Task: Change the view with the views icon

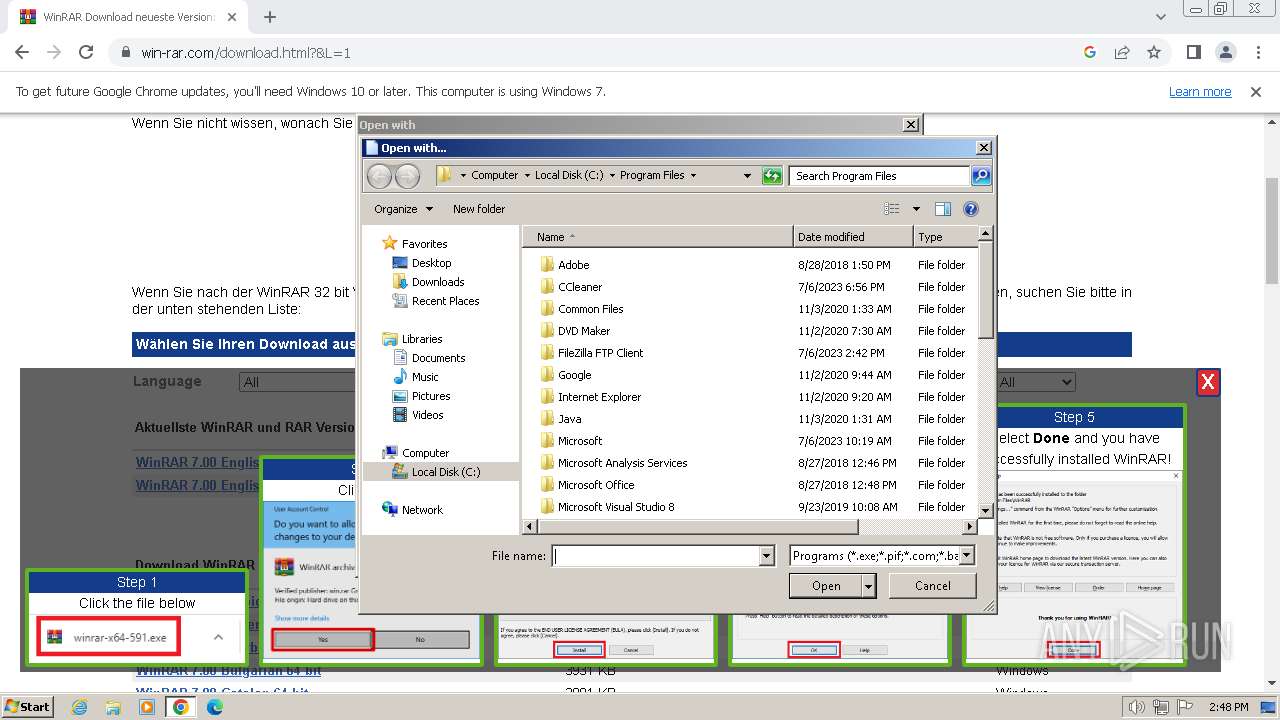Action: click(x=893, y=209)
